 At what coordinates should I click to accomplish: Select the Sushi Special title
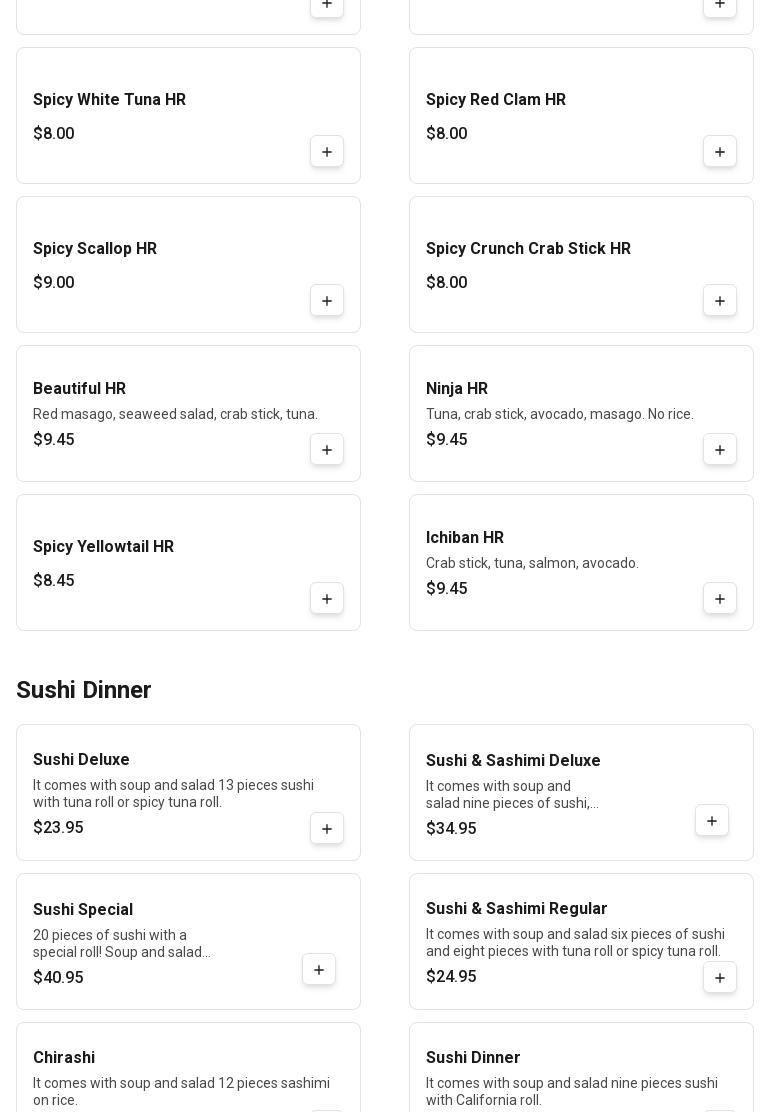(x=83, y=909)
